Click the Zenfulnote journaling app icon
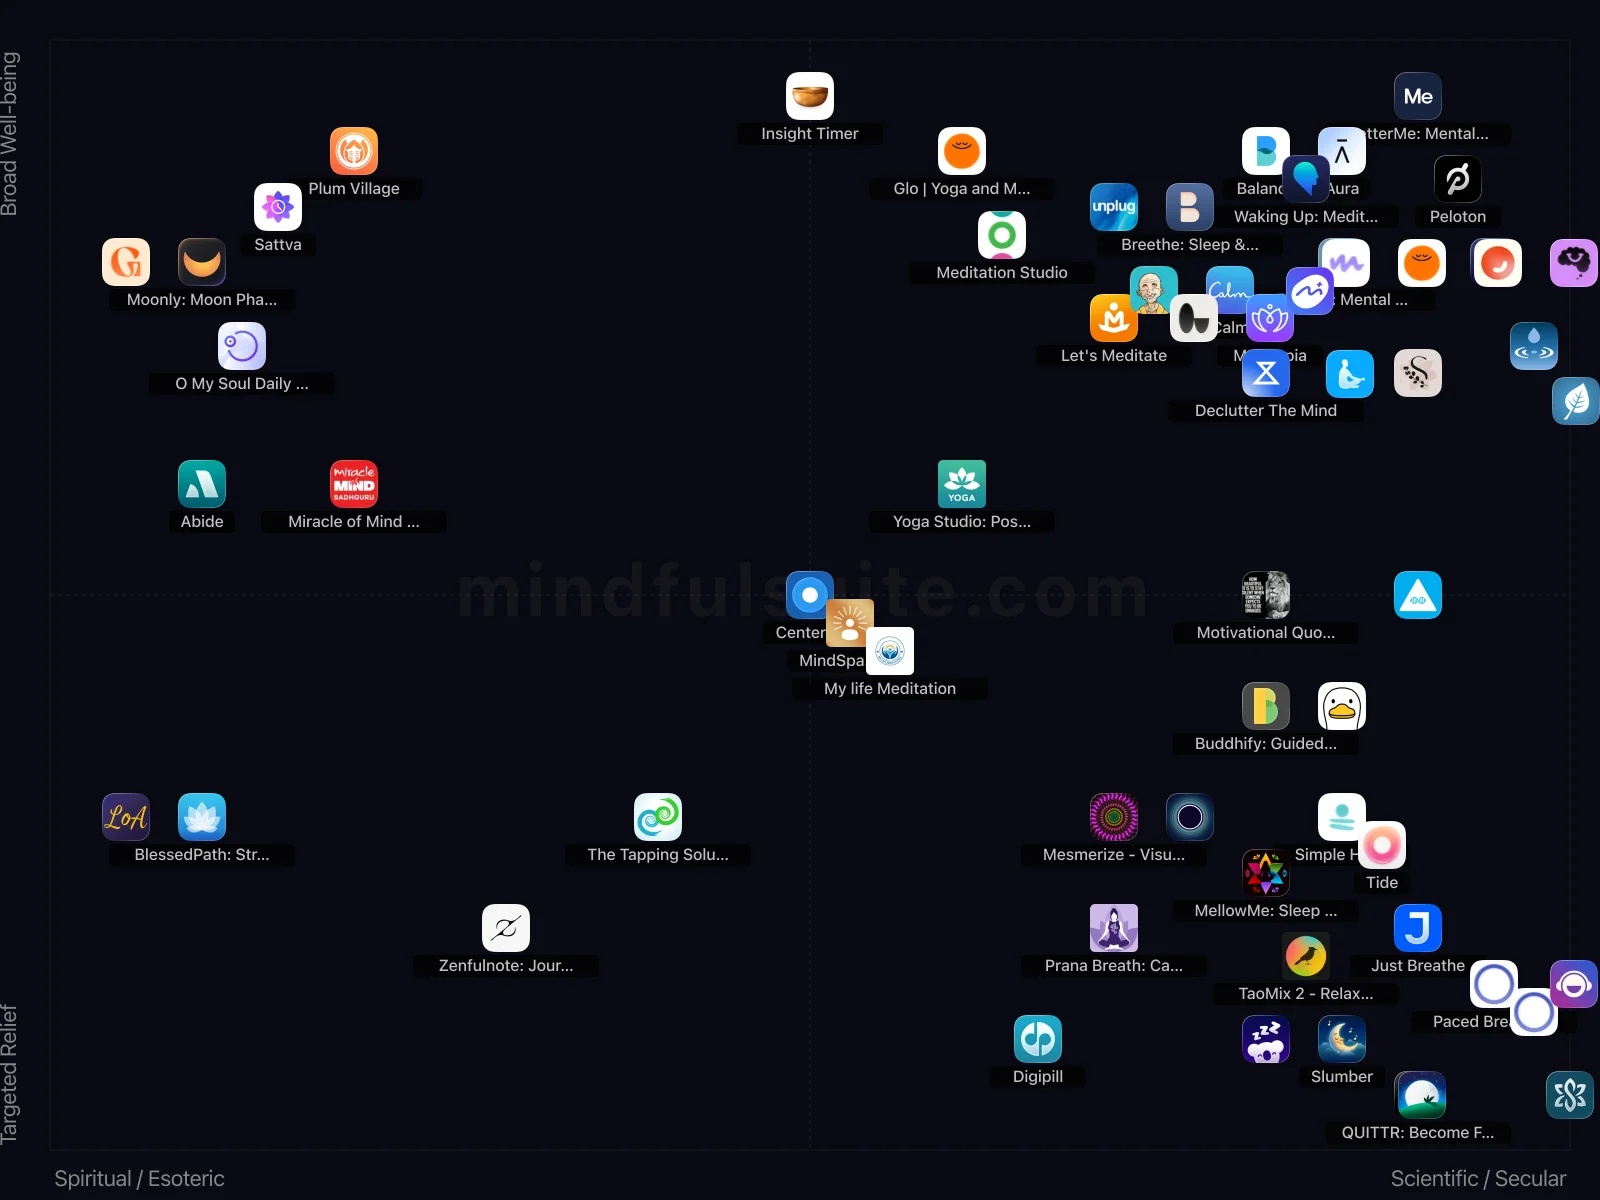This screenshot has width=1600, height=1200. click(x=505, y=928)
